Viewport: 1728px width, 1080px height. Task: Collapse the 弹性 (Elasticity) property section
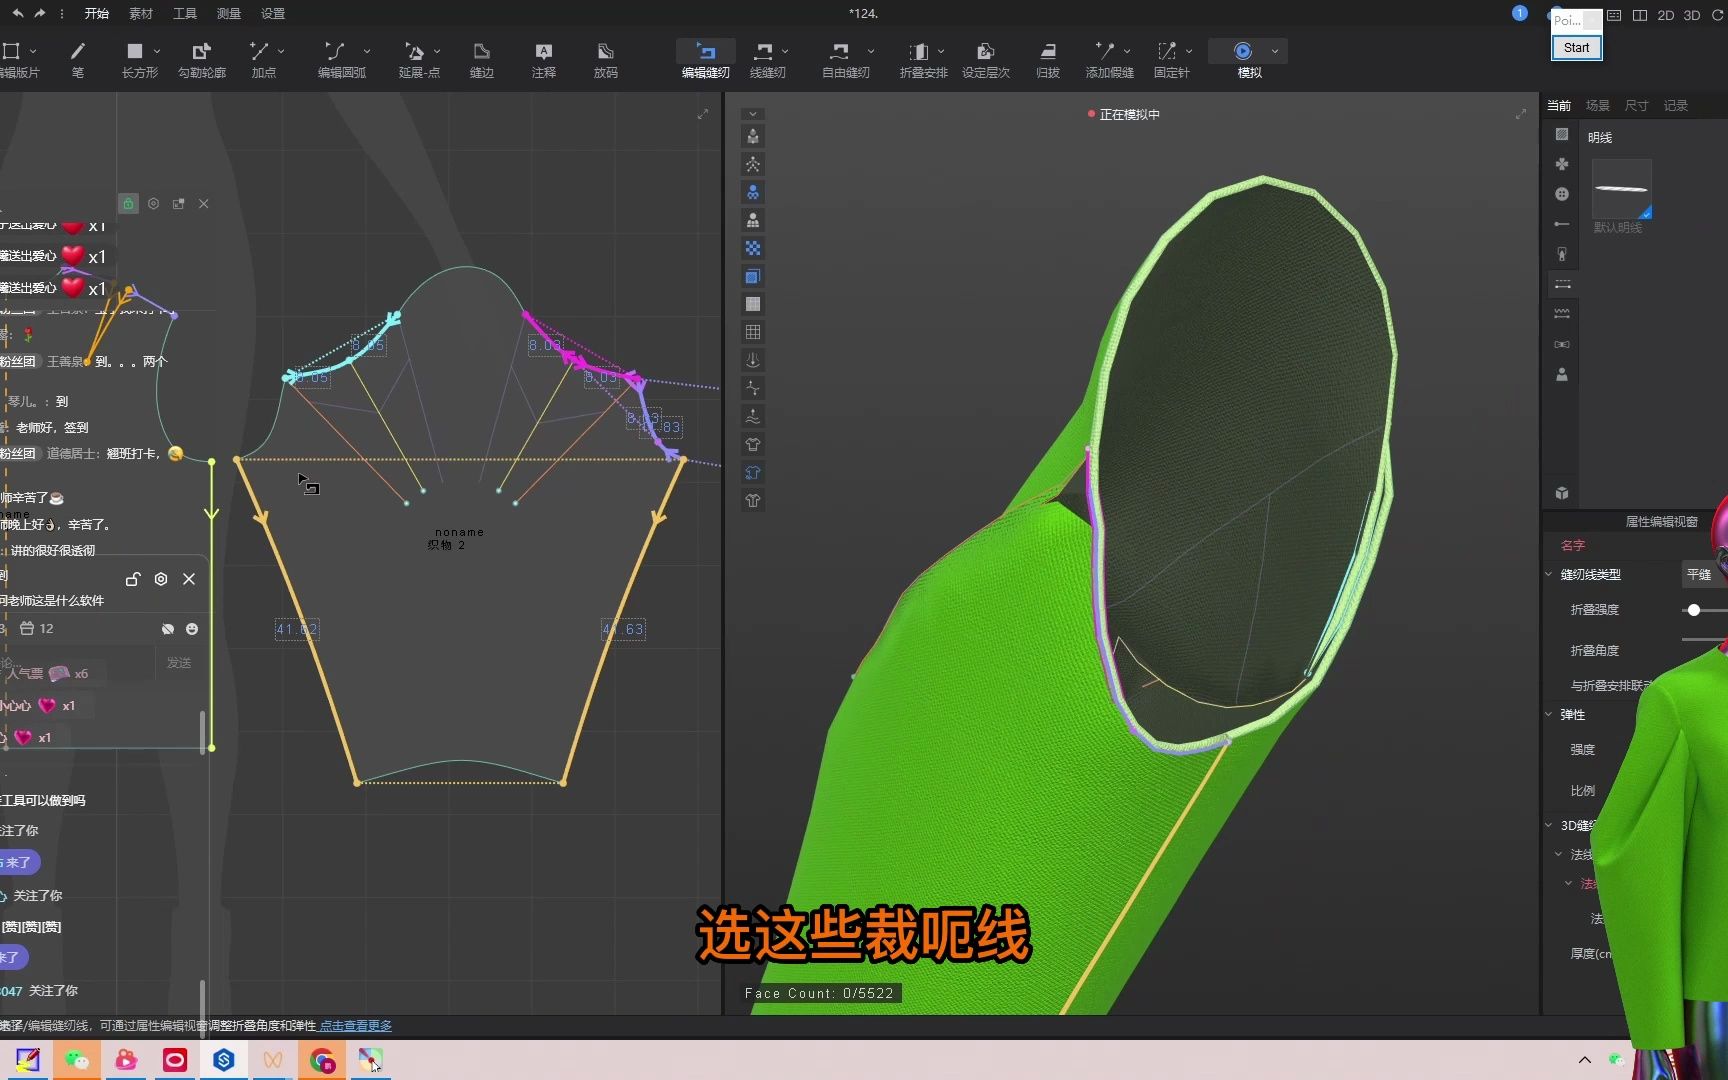[x=1550, y=714]
